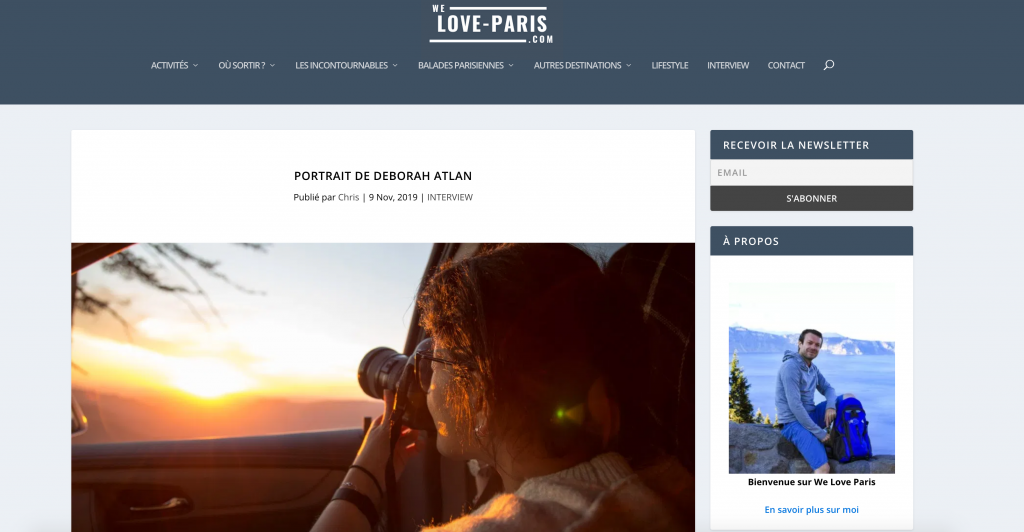Open author Chris's profile link

tap(348, 197)
